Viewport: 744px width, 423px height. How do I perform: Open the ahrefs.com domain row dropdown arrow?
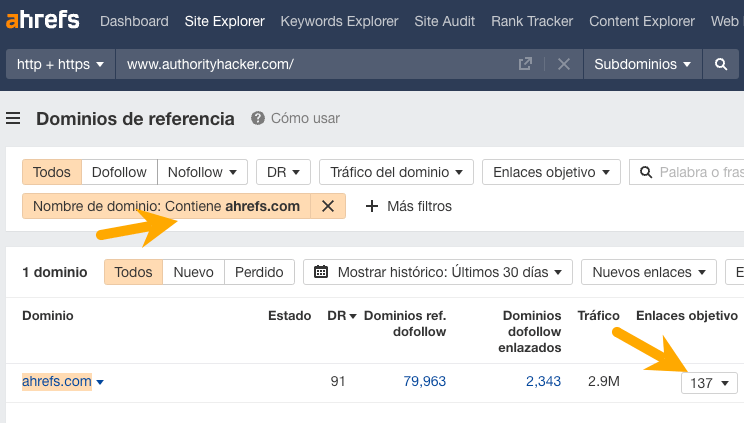coord(100,382)
